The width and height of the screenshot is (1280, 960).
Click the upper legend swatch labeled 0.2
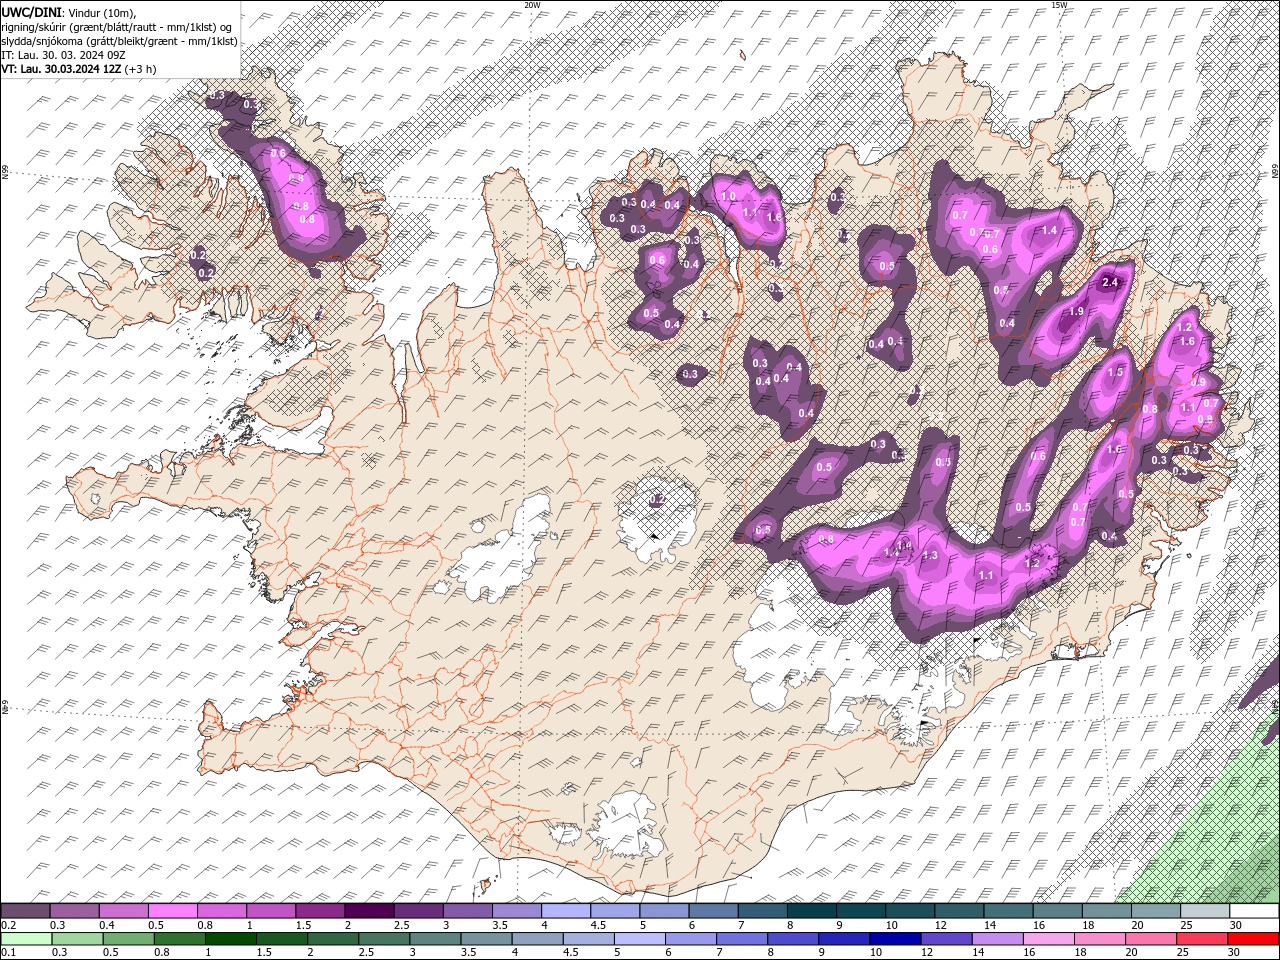25,911
